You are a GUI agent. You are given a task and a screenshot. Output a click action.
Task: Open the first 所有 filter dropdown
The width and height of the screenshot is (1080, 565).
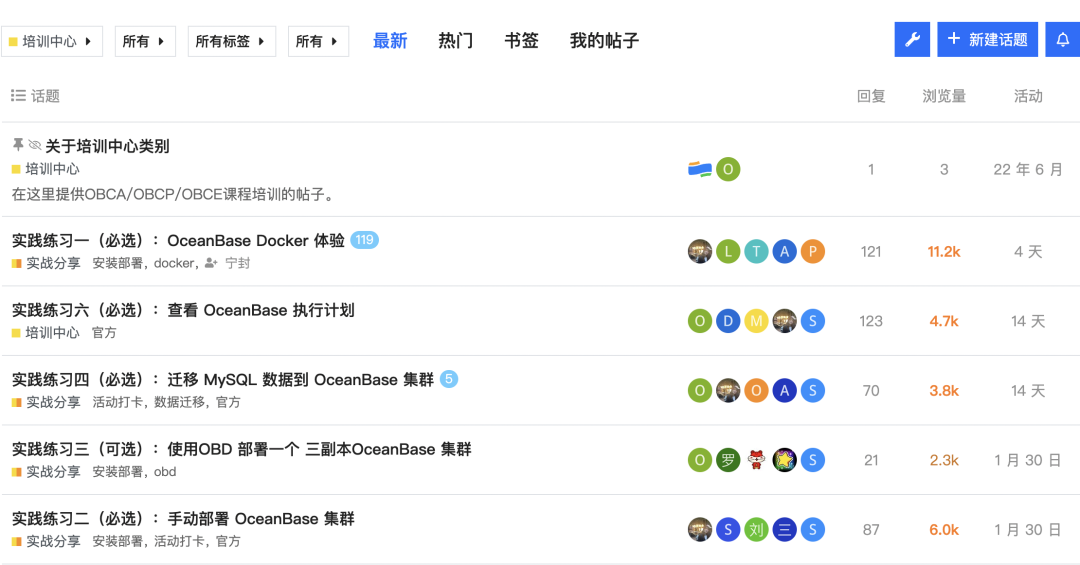click(145, 41)
